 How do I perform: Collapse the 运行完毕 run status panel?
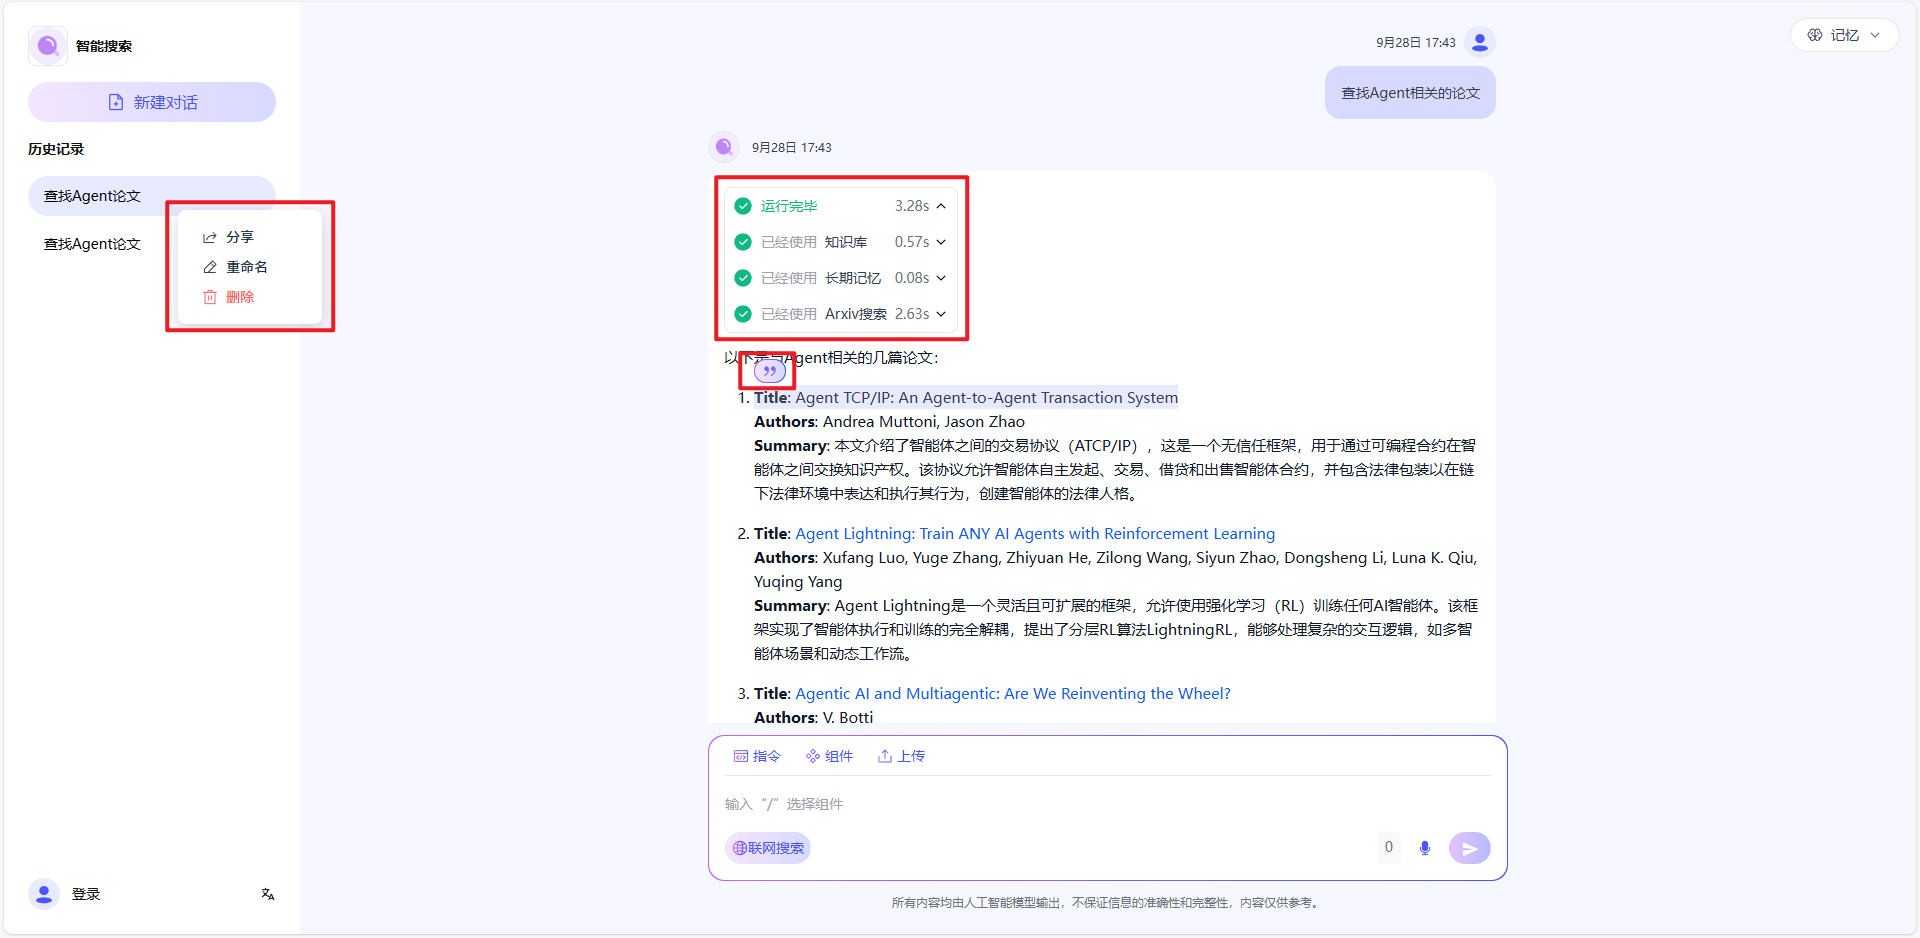[941, 206]
